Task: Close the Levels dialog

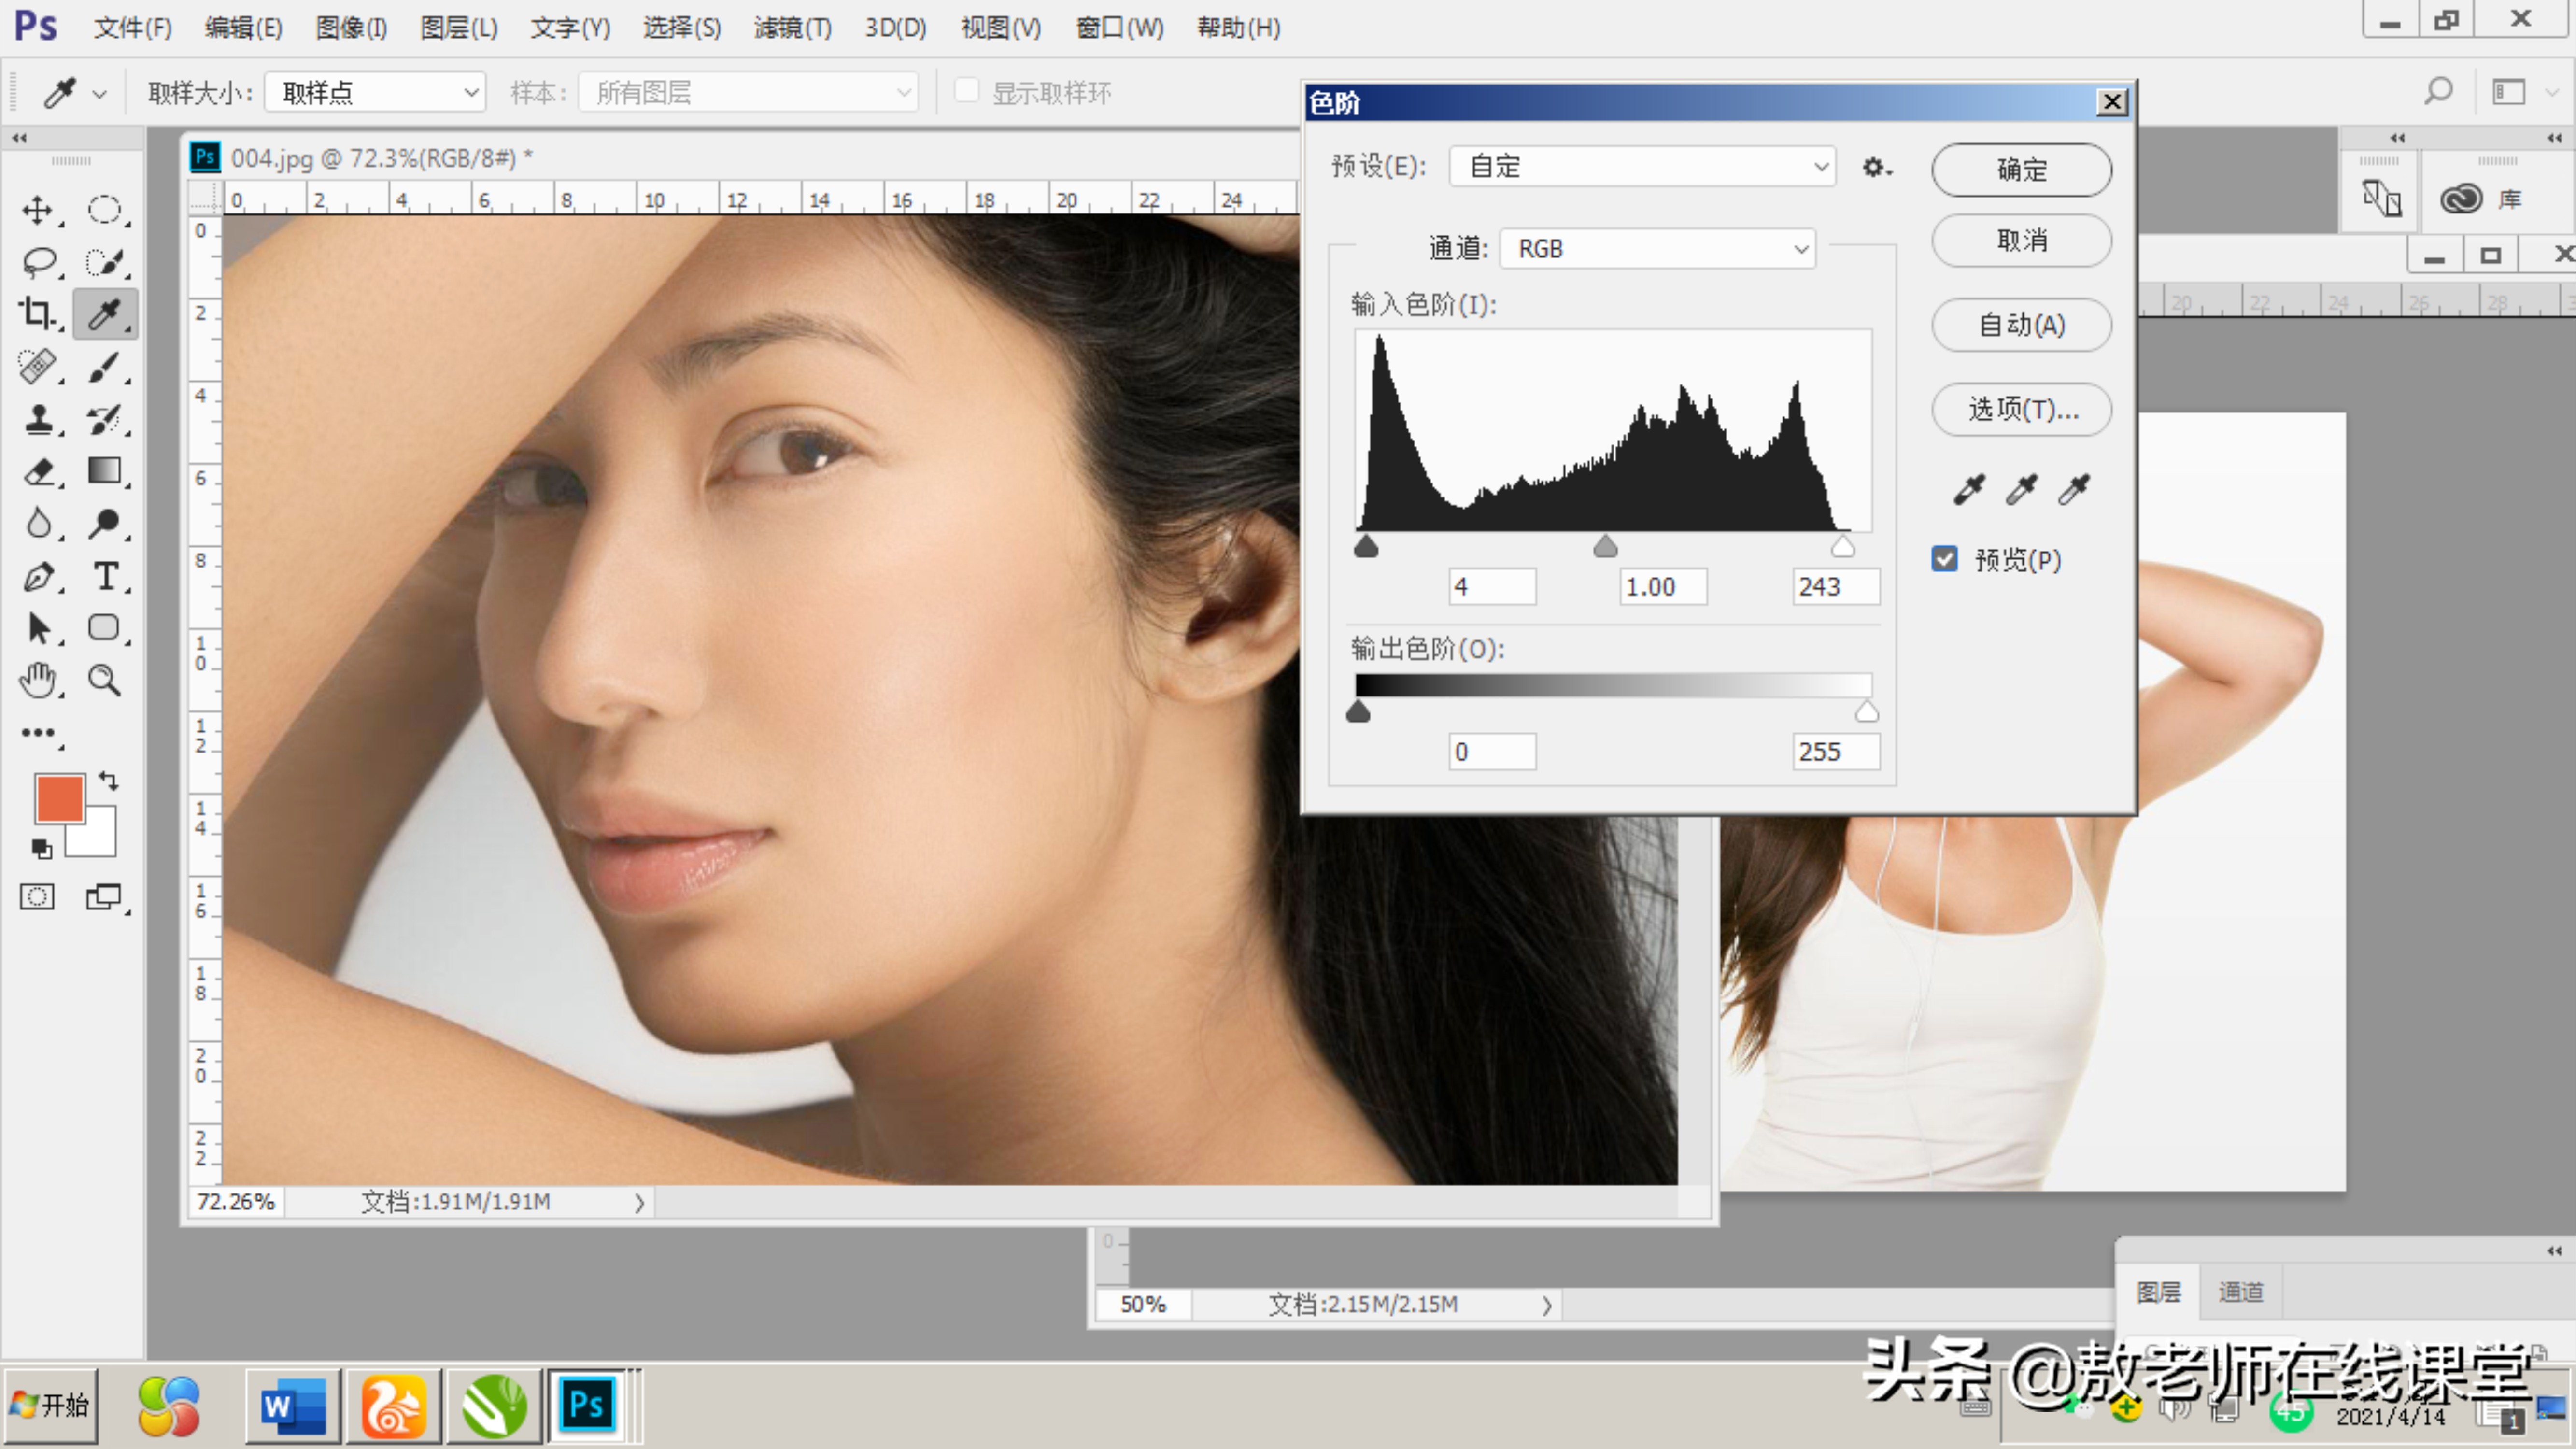Action: [2112, 102]
